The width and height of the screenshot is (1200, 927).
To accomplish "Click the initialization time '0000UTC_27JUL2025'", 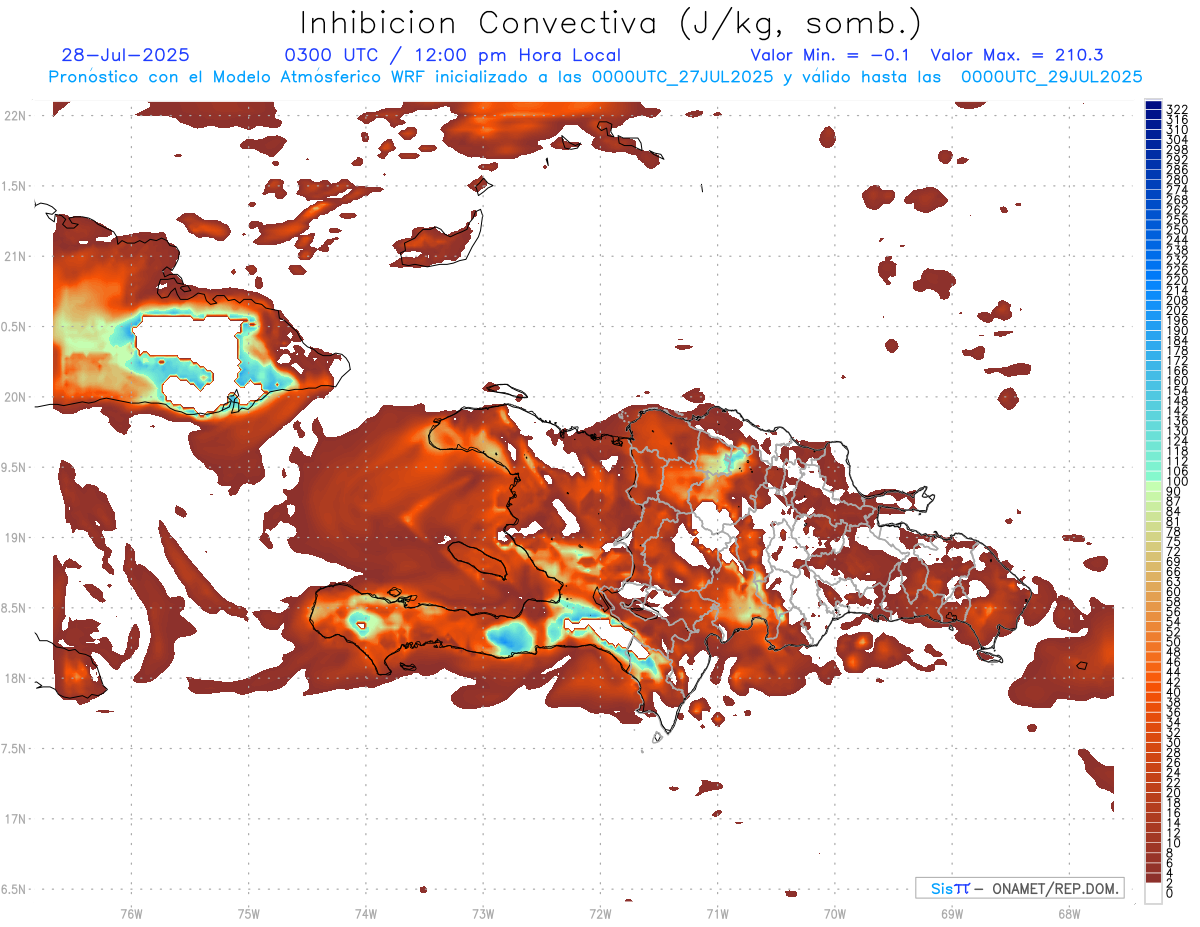I will pyautogui.click(x=683, y=77).
